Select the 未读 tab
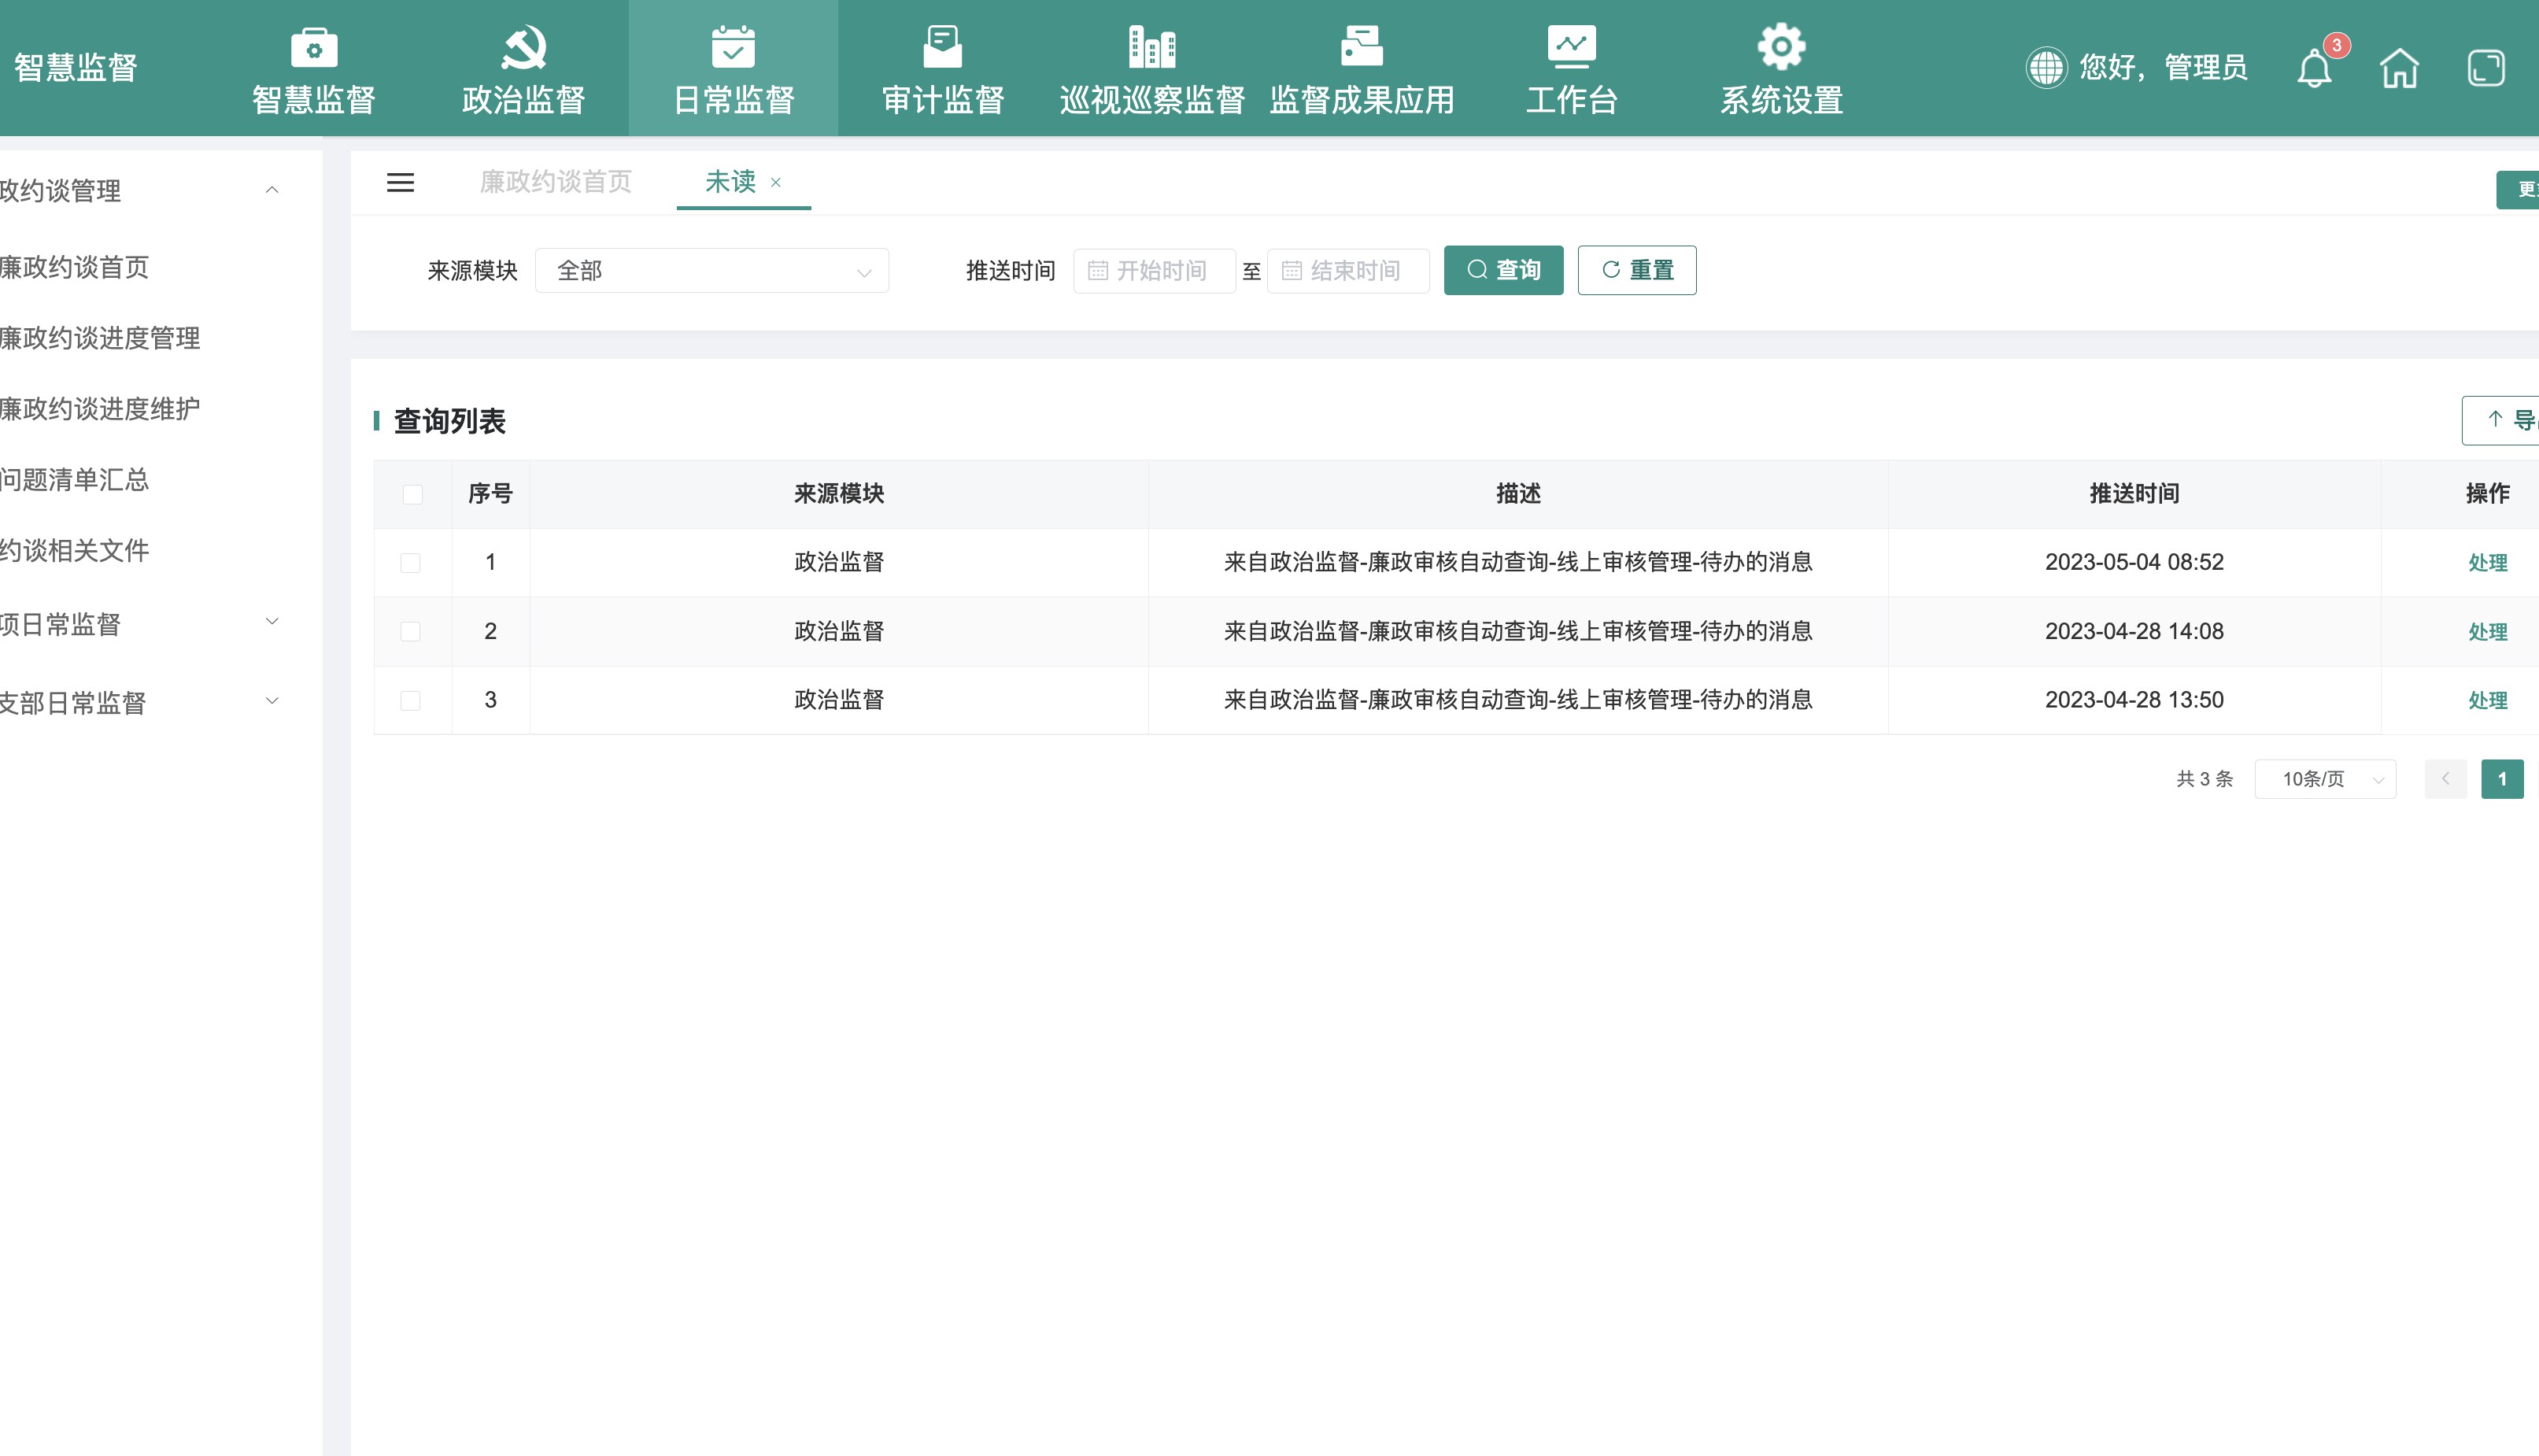This screenshot has width=2539, height=1456. coord(730,182)
